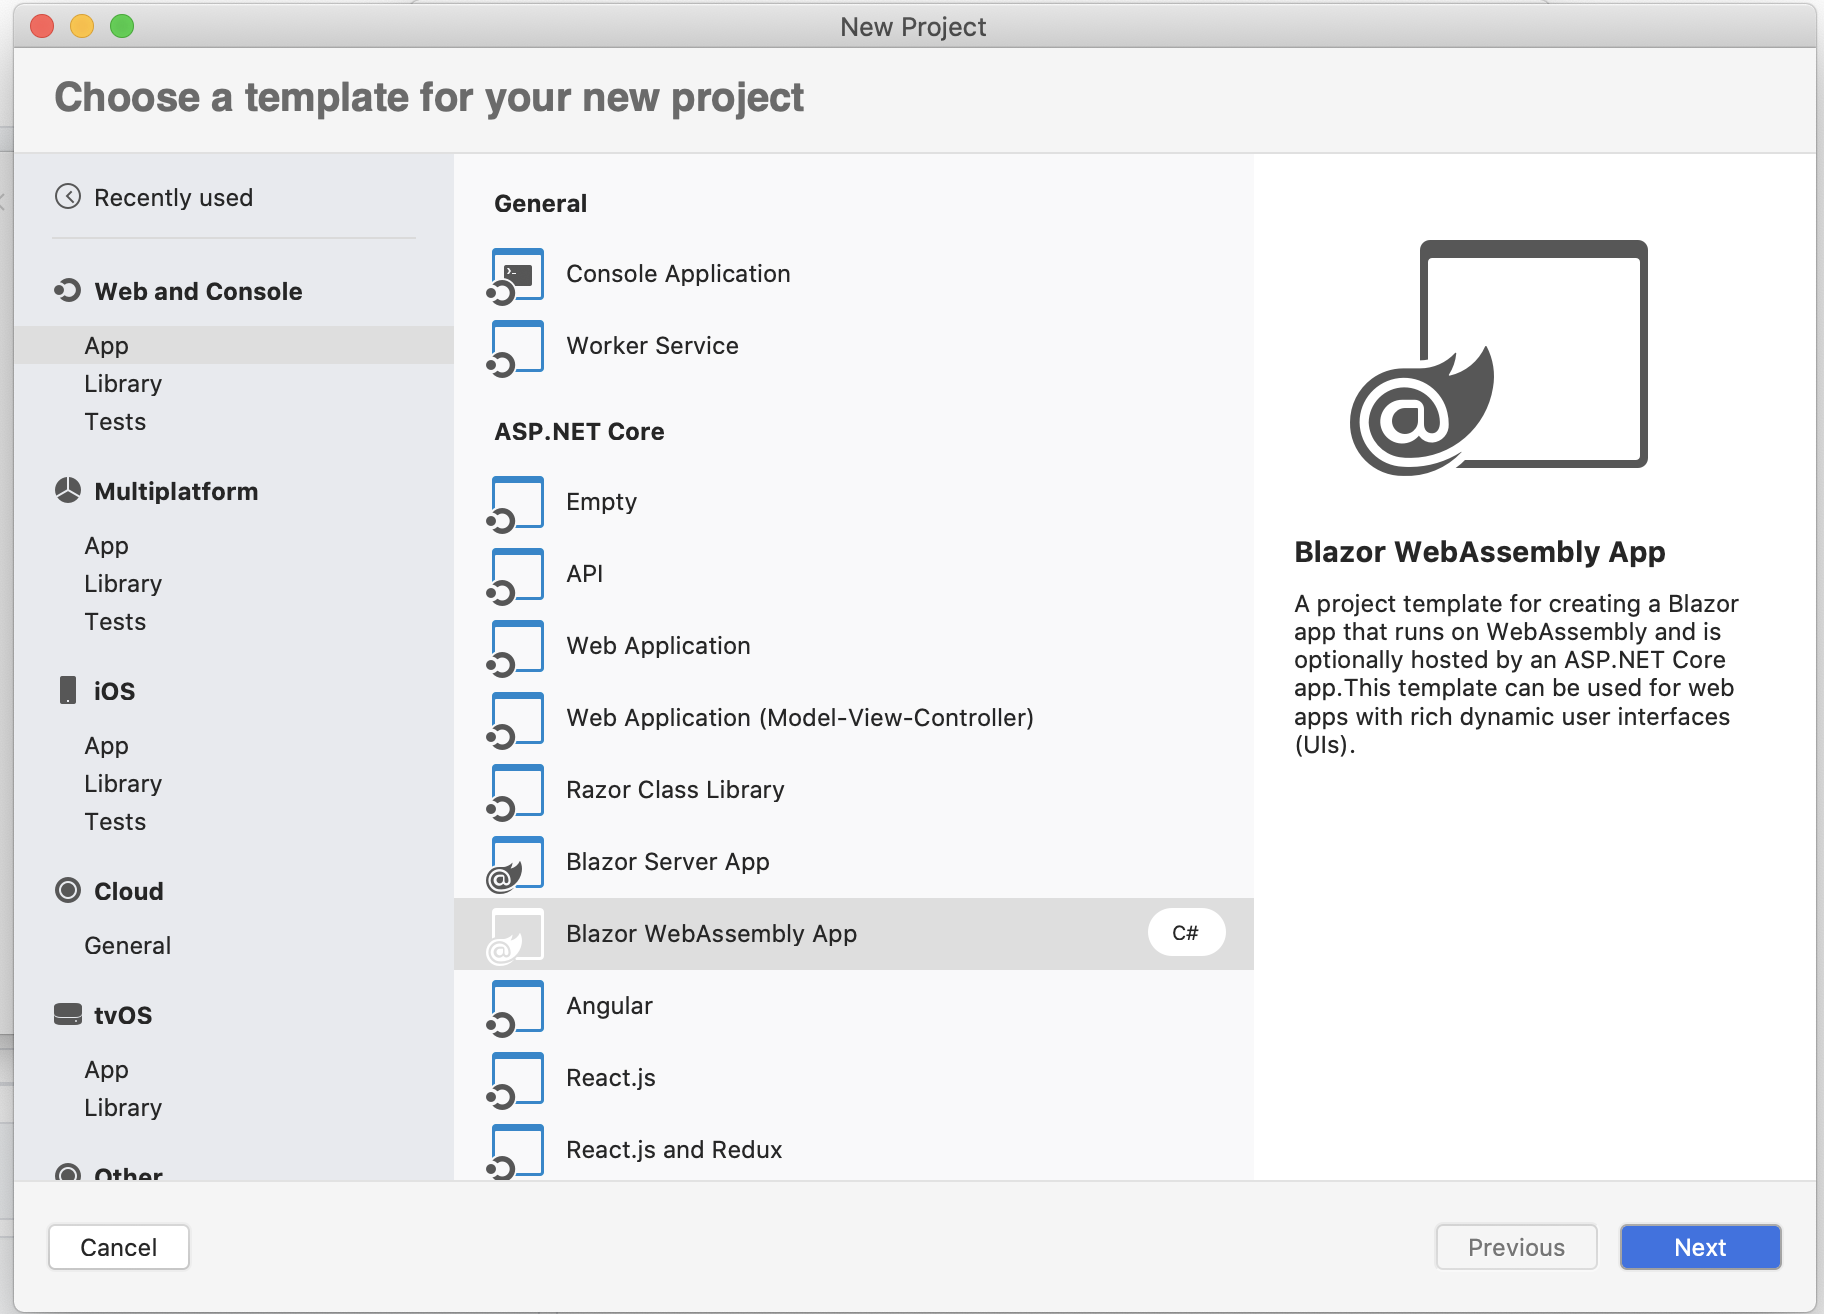Viewport: 1824px width, 1314px height.
Task: Select the Web Application (Model-View-Controller) template
Action: 799,718
